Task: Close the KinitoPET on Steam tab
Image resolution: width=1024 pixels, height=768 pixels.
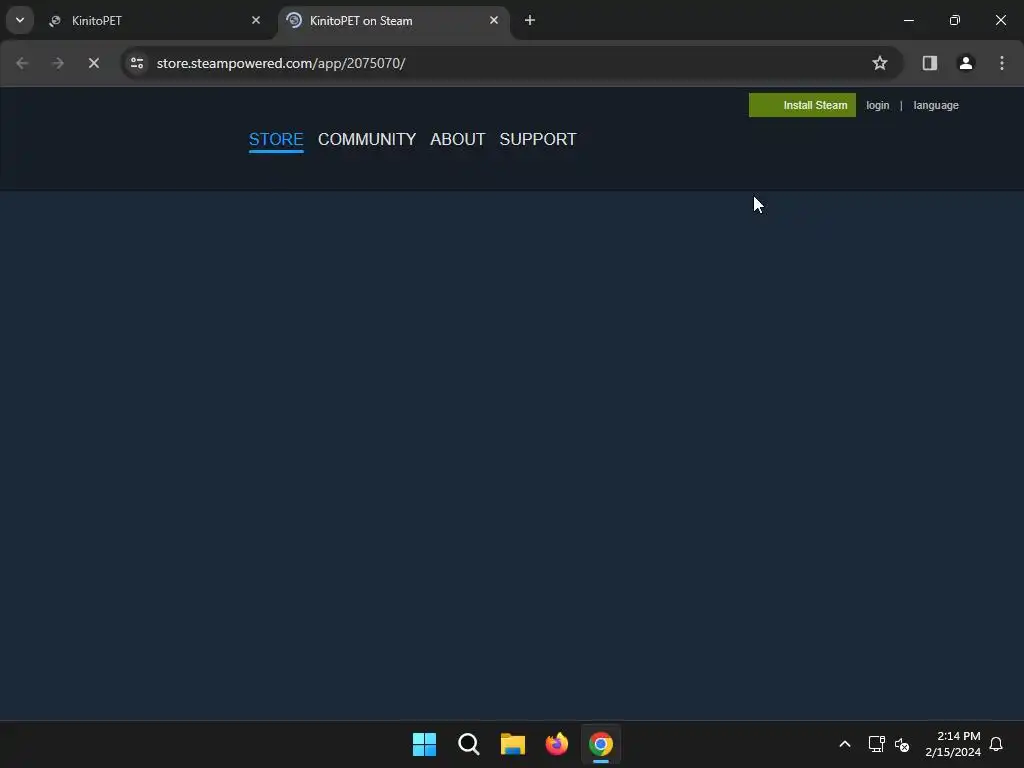Action: pos(494,21)
